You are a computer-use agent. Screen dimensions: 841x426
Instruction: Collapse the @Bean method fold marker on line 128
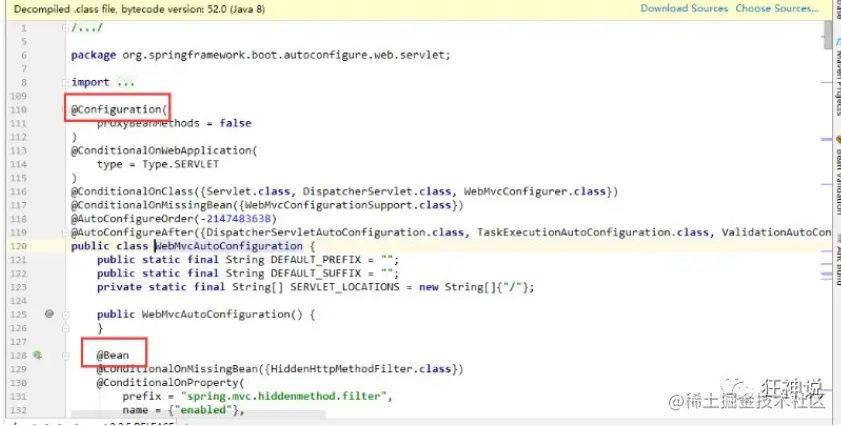click(x=65, y=355)
